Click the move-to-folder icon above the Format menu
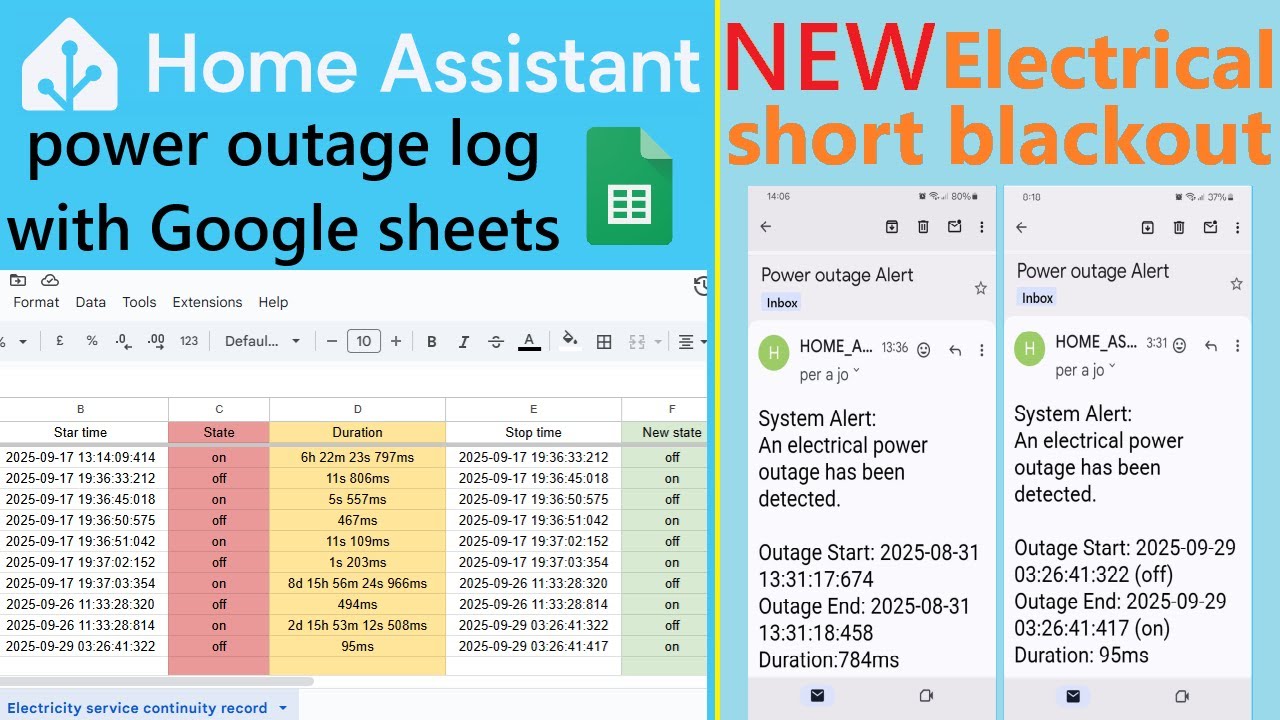1280x720 pixels. (18, 281)
